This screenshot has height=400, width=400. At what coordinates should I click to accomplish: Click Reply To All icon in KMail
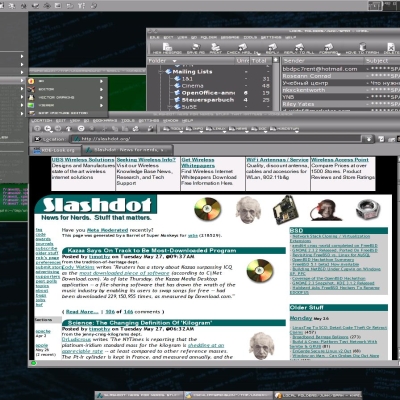(299, 47)
